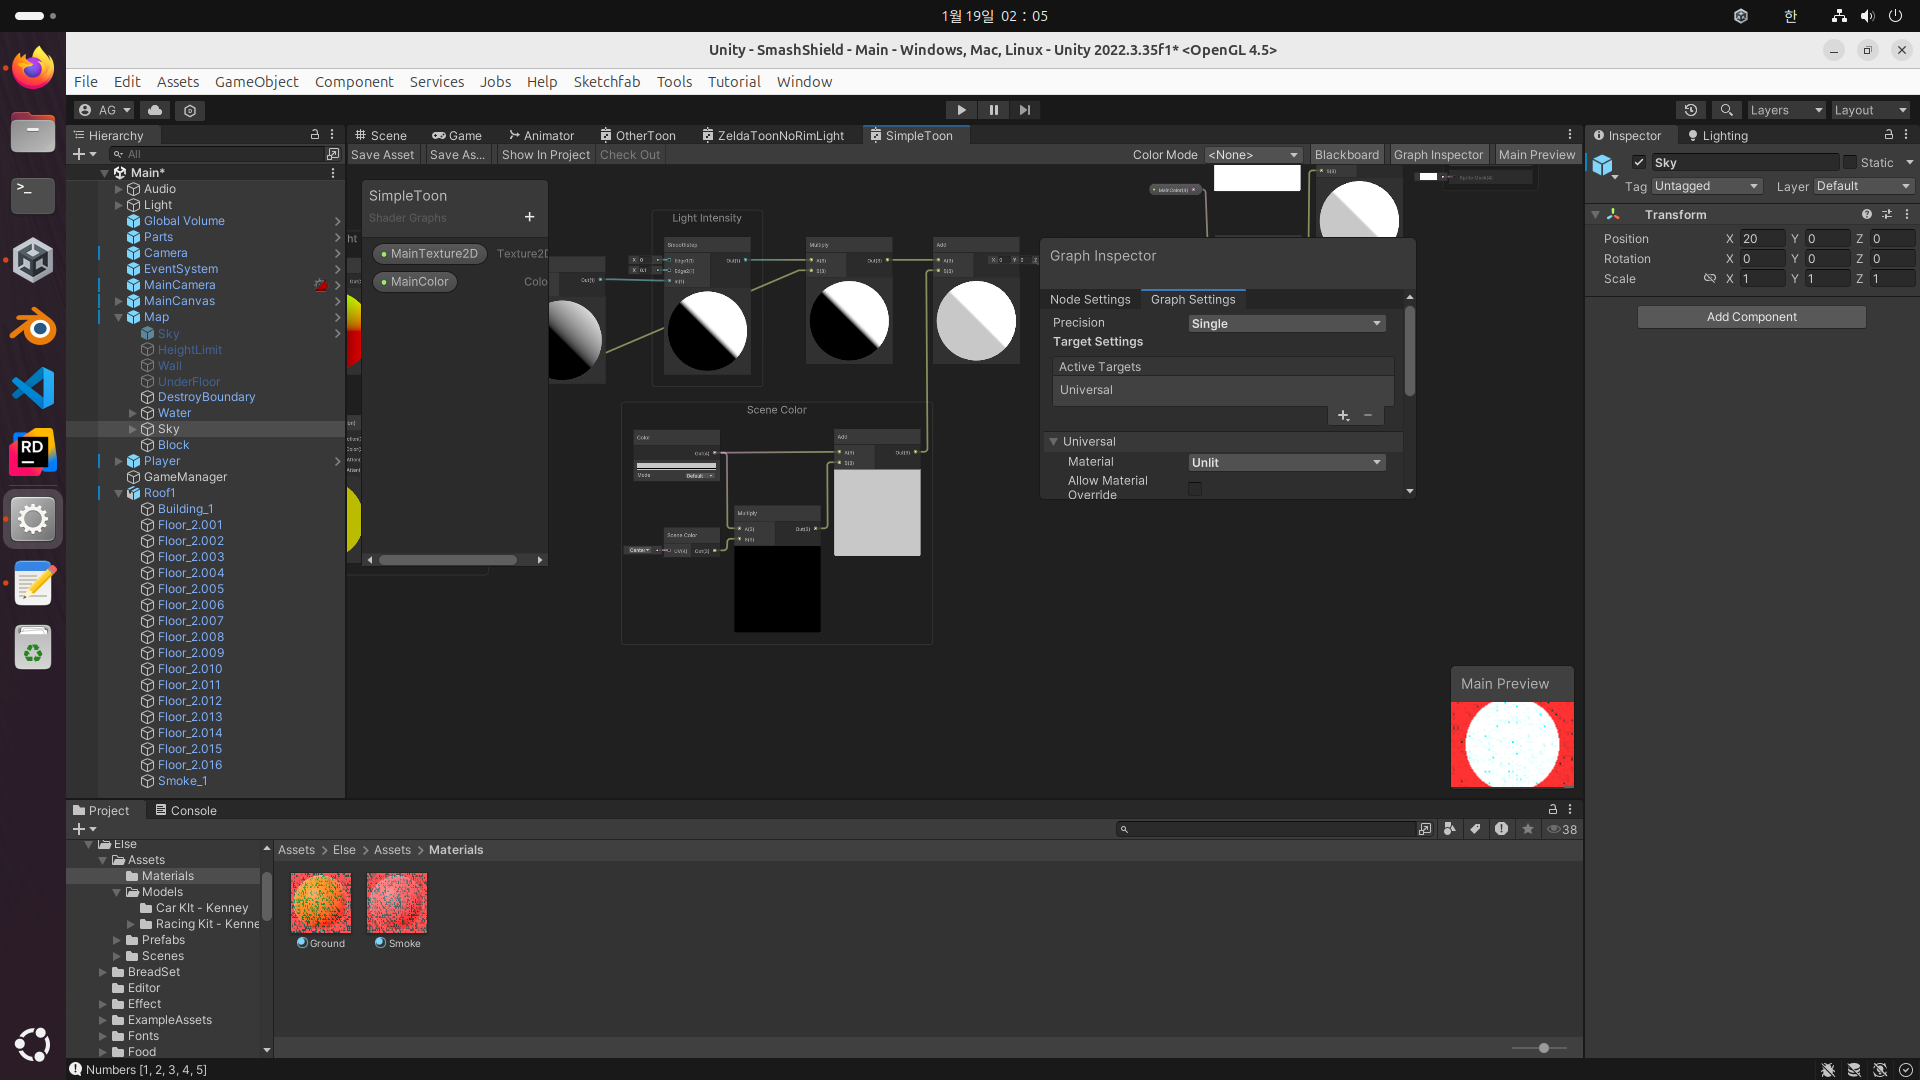Open Transform component help icon

[1866, 215]
